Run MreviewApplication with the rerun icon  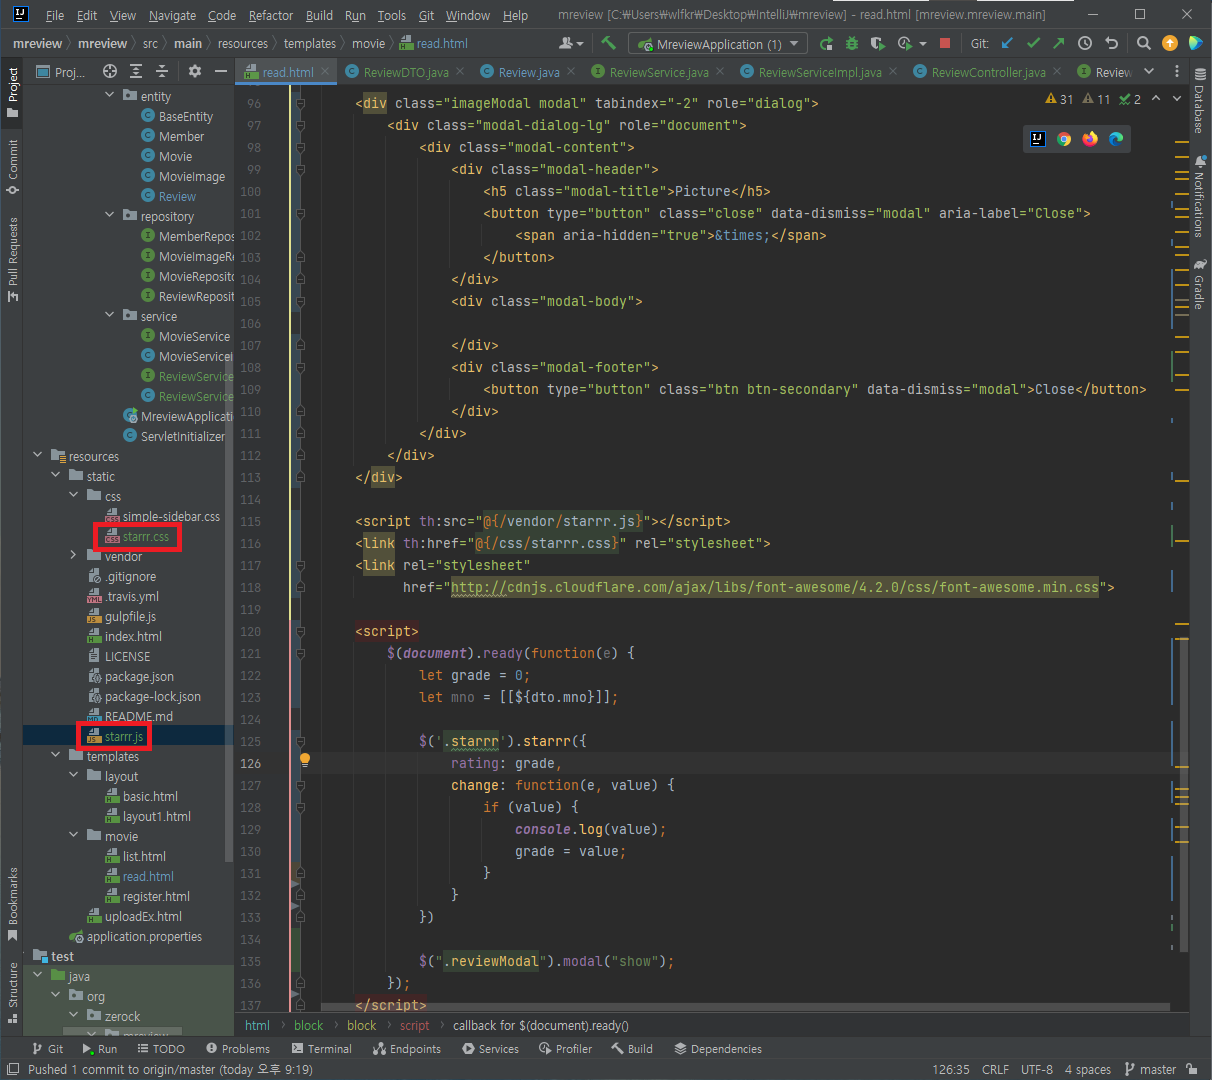click(826, 44)
